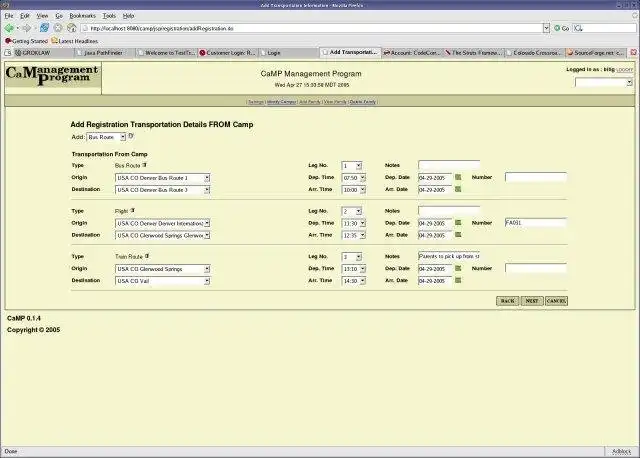Open the Add transport type dropdown
This screenshot has width=640, height=458.
(x=106, y=137)
